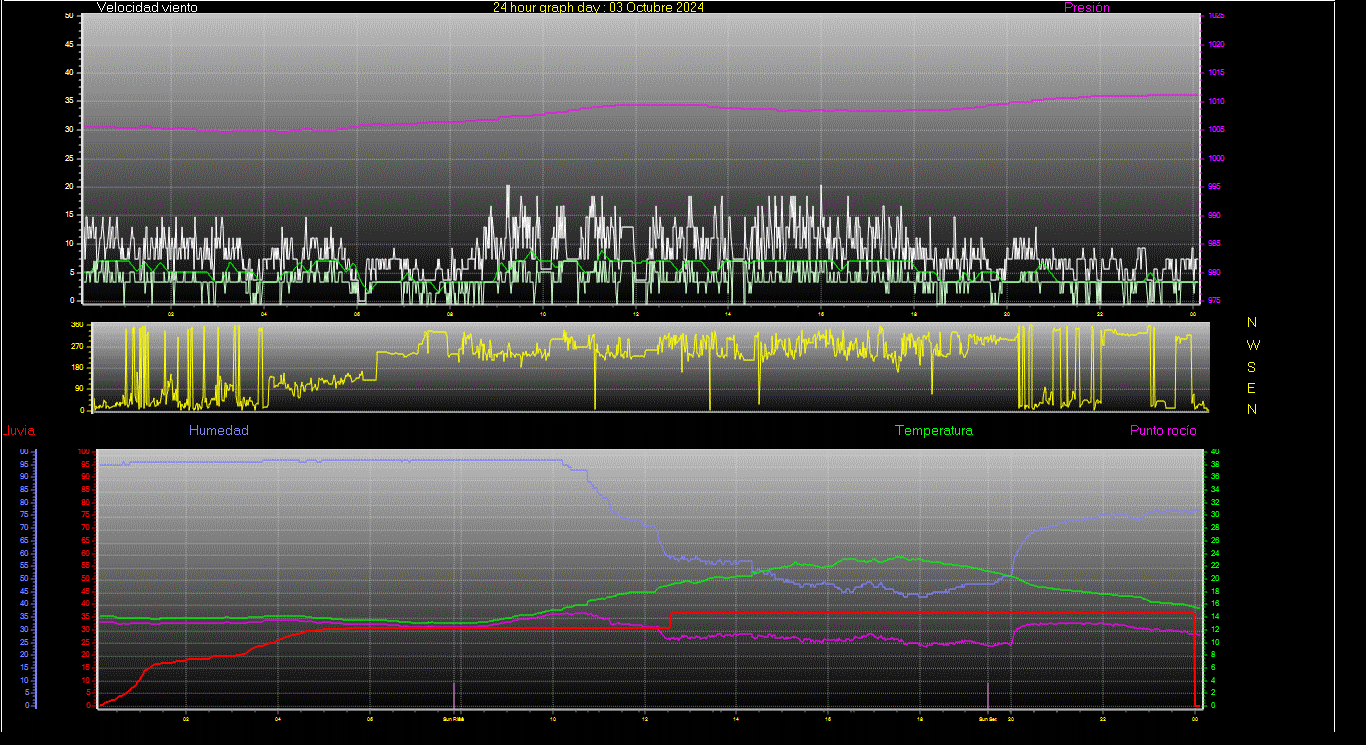Click wind direction axis value 180
This screenshot has width=1366, height=745.
click(78, 367)
